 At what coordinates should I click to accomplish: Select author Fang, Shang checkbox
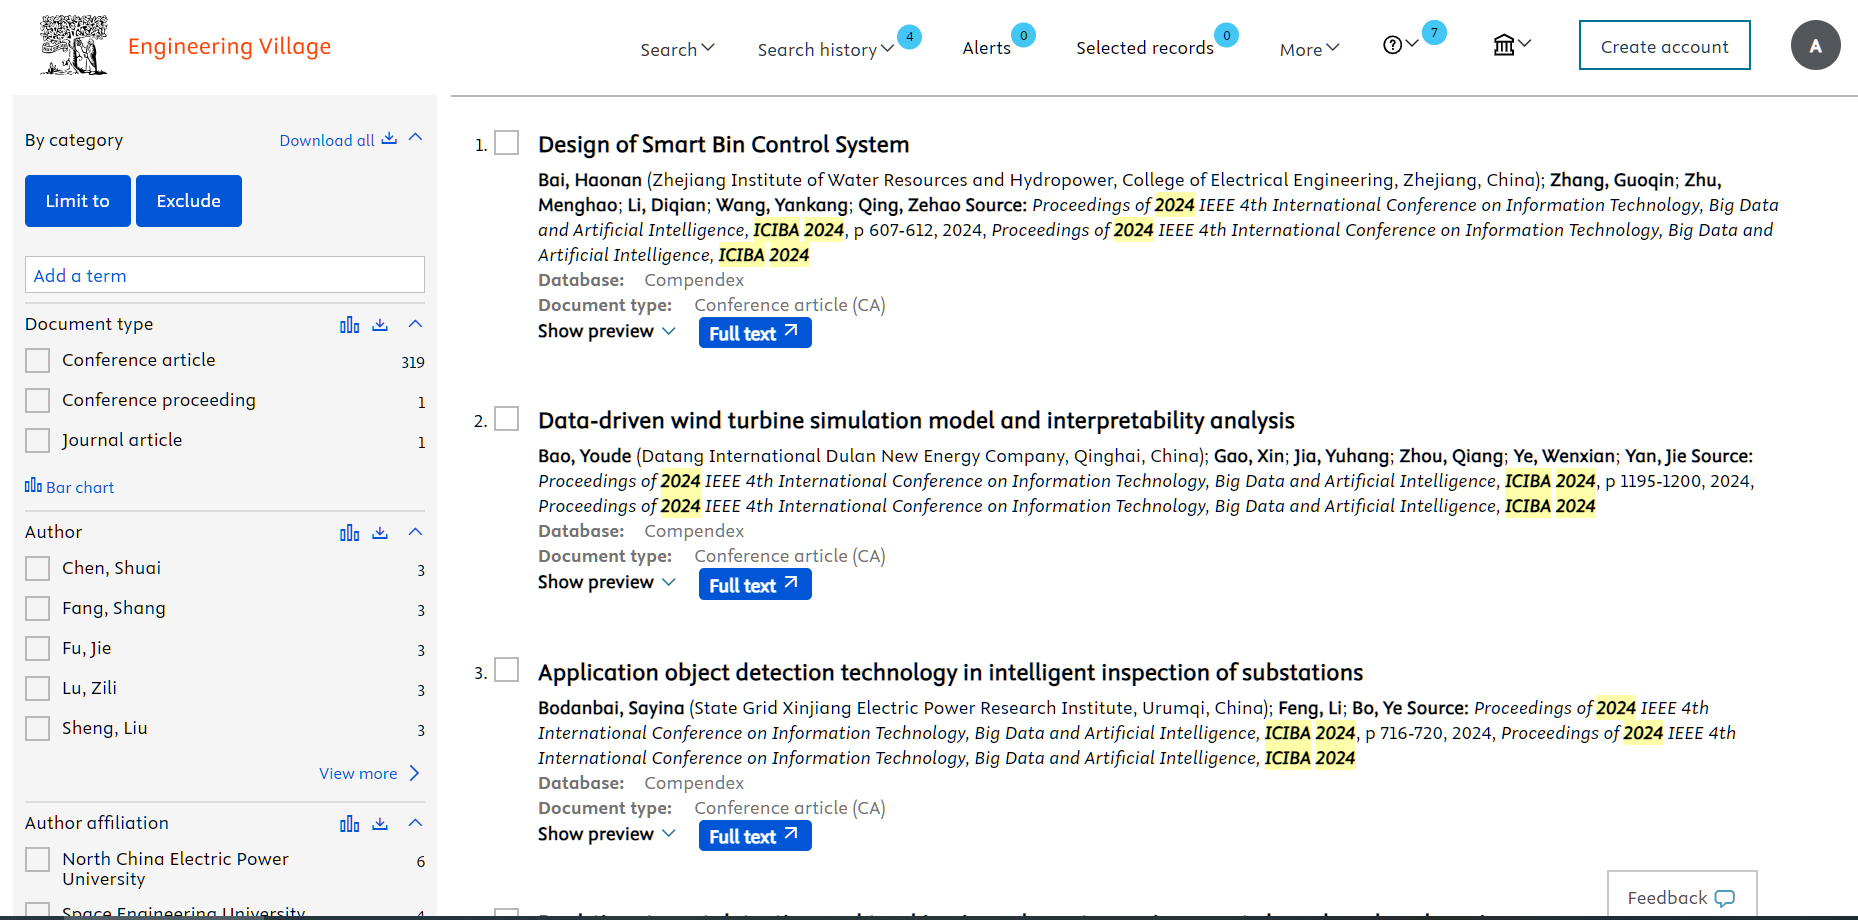click(37, 608)
